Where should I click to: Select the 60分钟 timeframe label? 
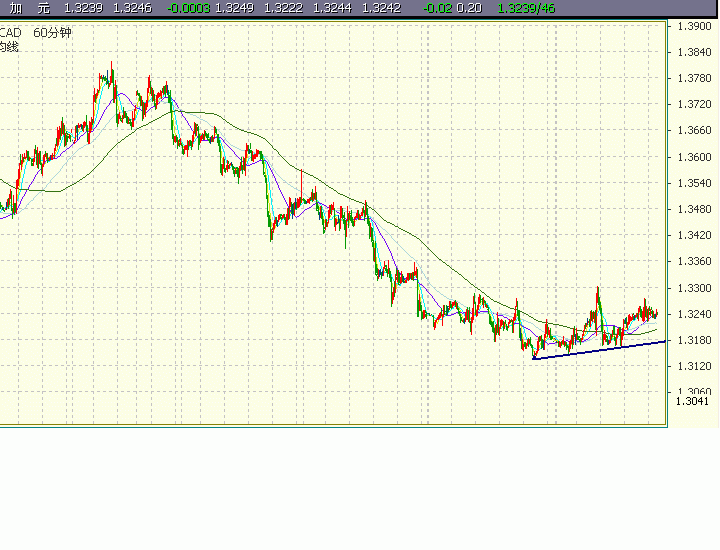(52, 32)
